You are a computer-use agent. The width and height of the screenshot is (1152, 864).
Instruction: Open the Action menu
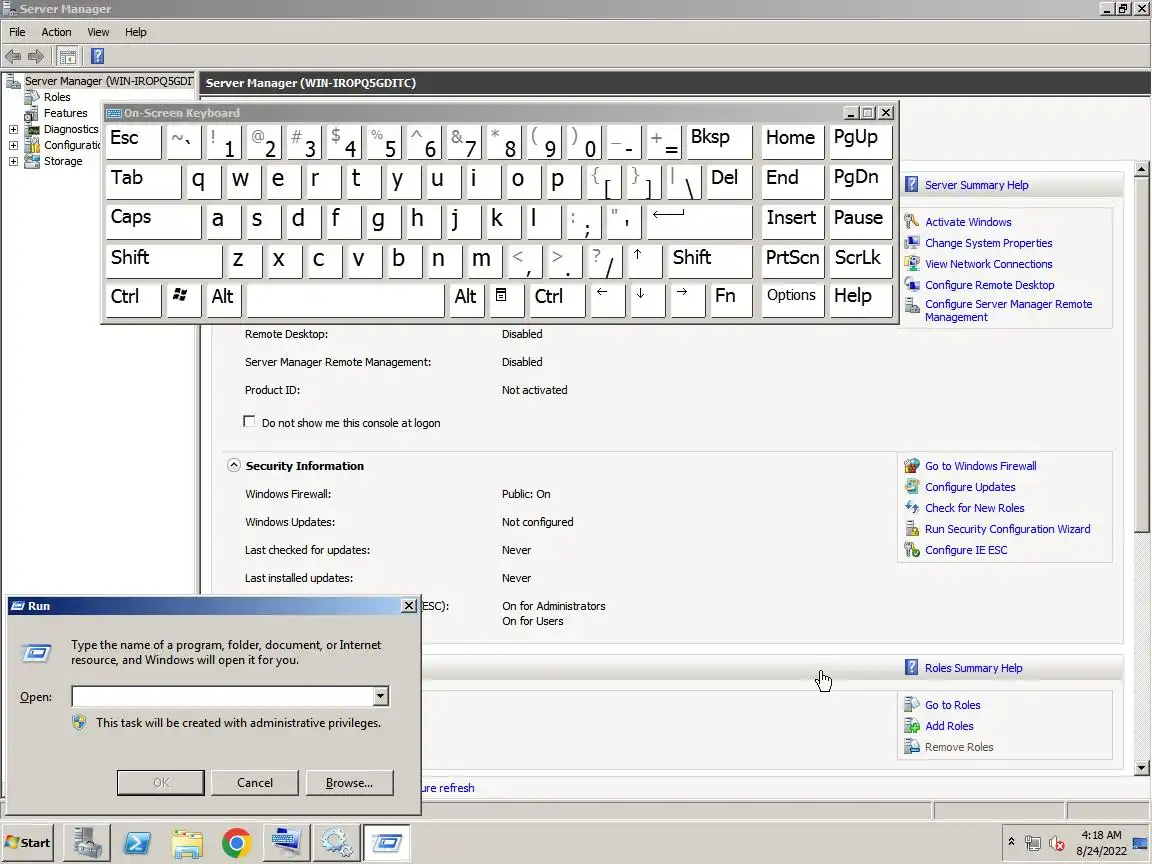[57, 32]
